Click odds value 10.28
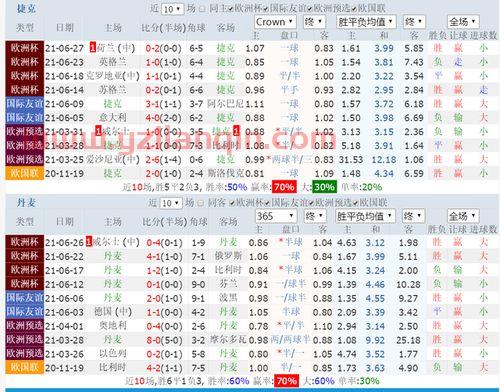 [408, 285]
